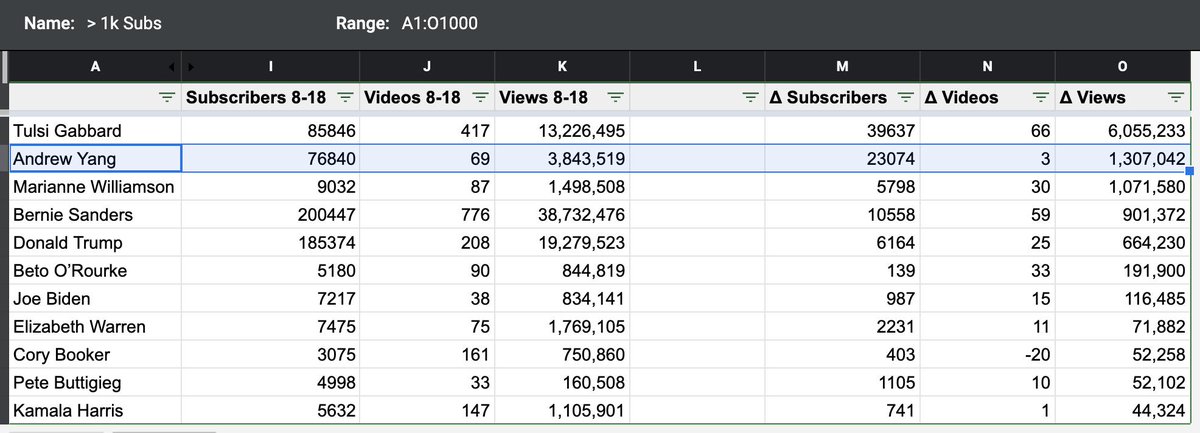This screenshot has height=433, width=1200.
Task: Select column O header
Action: coord(1122,67)
